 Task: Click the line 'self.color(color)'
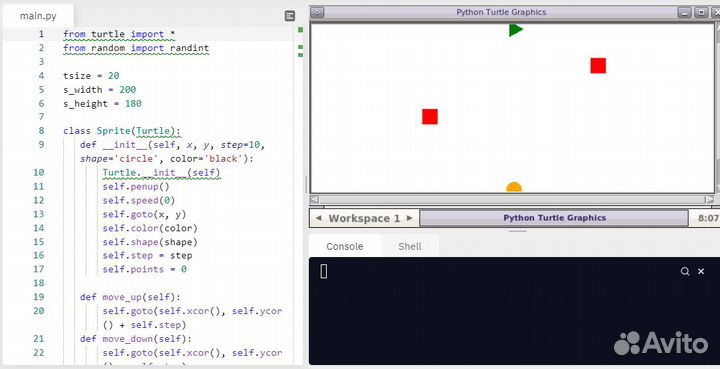[150, 228]
